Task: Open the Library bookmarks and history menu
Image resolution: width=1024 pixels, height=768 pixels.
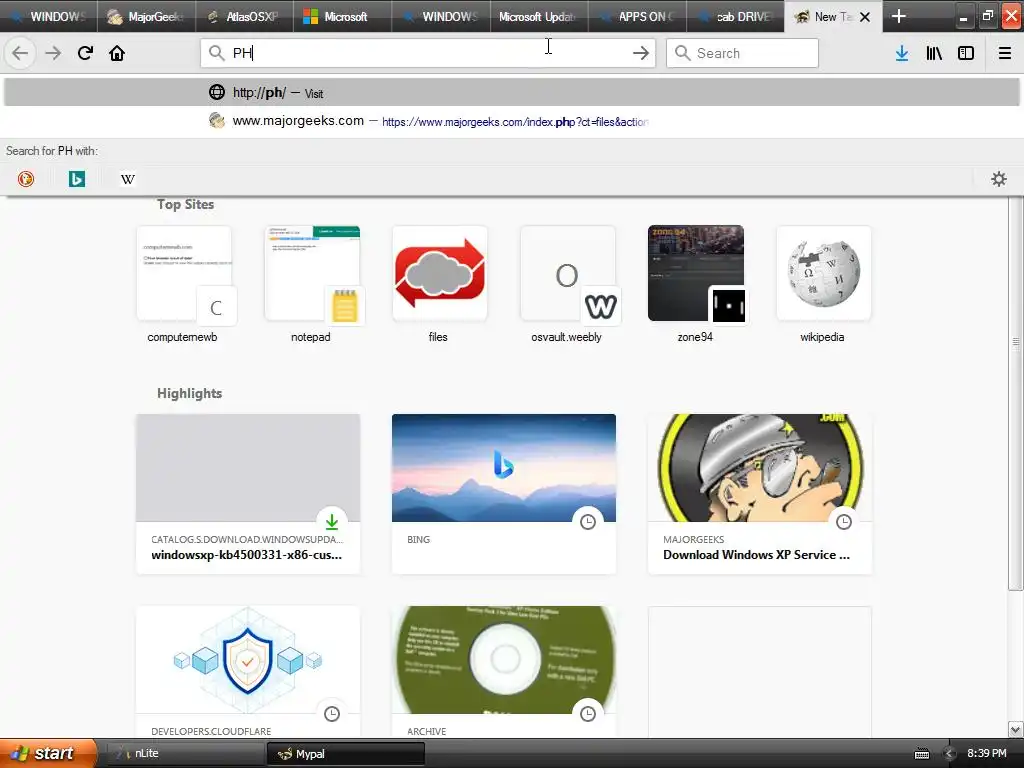Action: pyautogui.click(x=934, y=53)
